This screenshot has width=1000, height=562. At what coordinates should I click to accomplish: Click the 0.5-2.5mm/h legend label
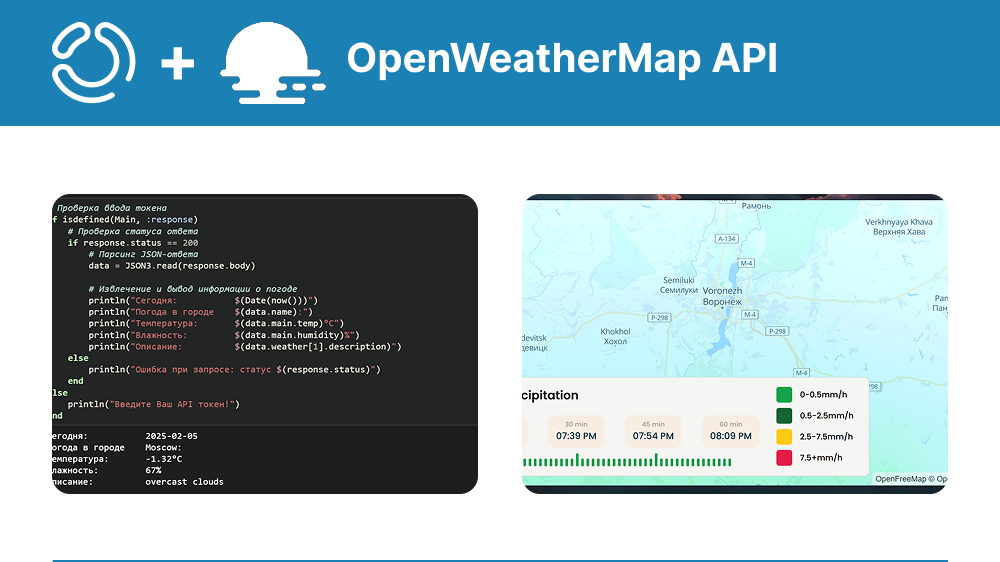827,416
